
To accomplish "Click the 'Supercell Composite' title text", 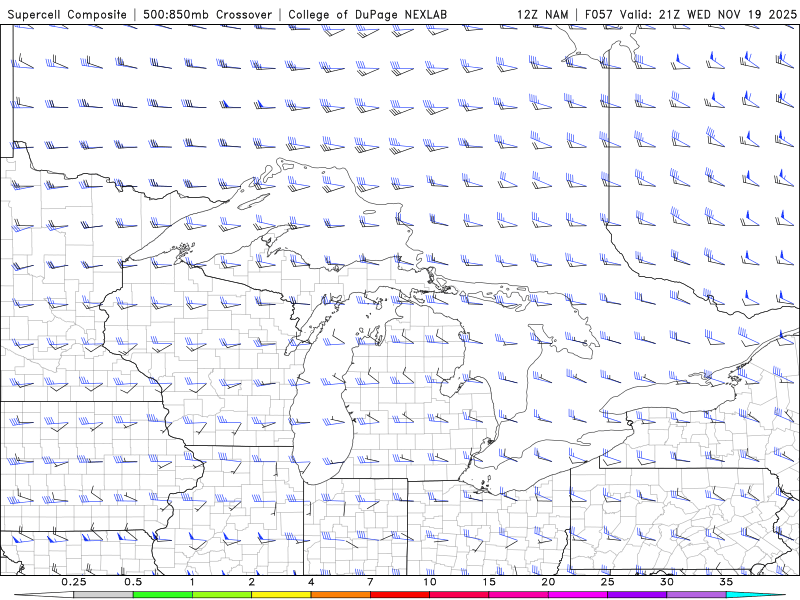I will click(67, 14).
